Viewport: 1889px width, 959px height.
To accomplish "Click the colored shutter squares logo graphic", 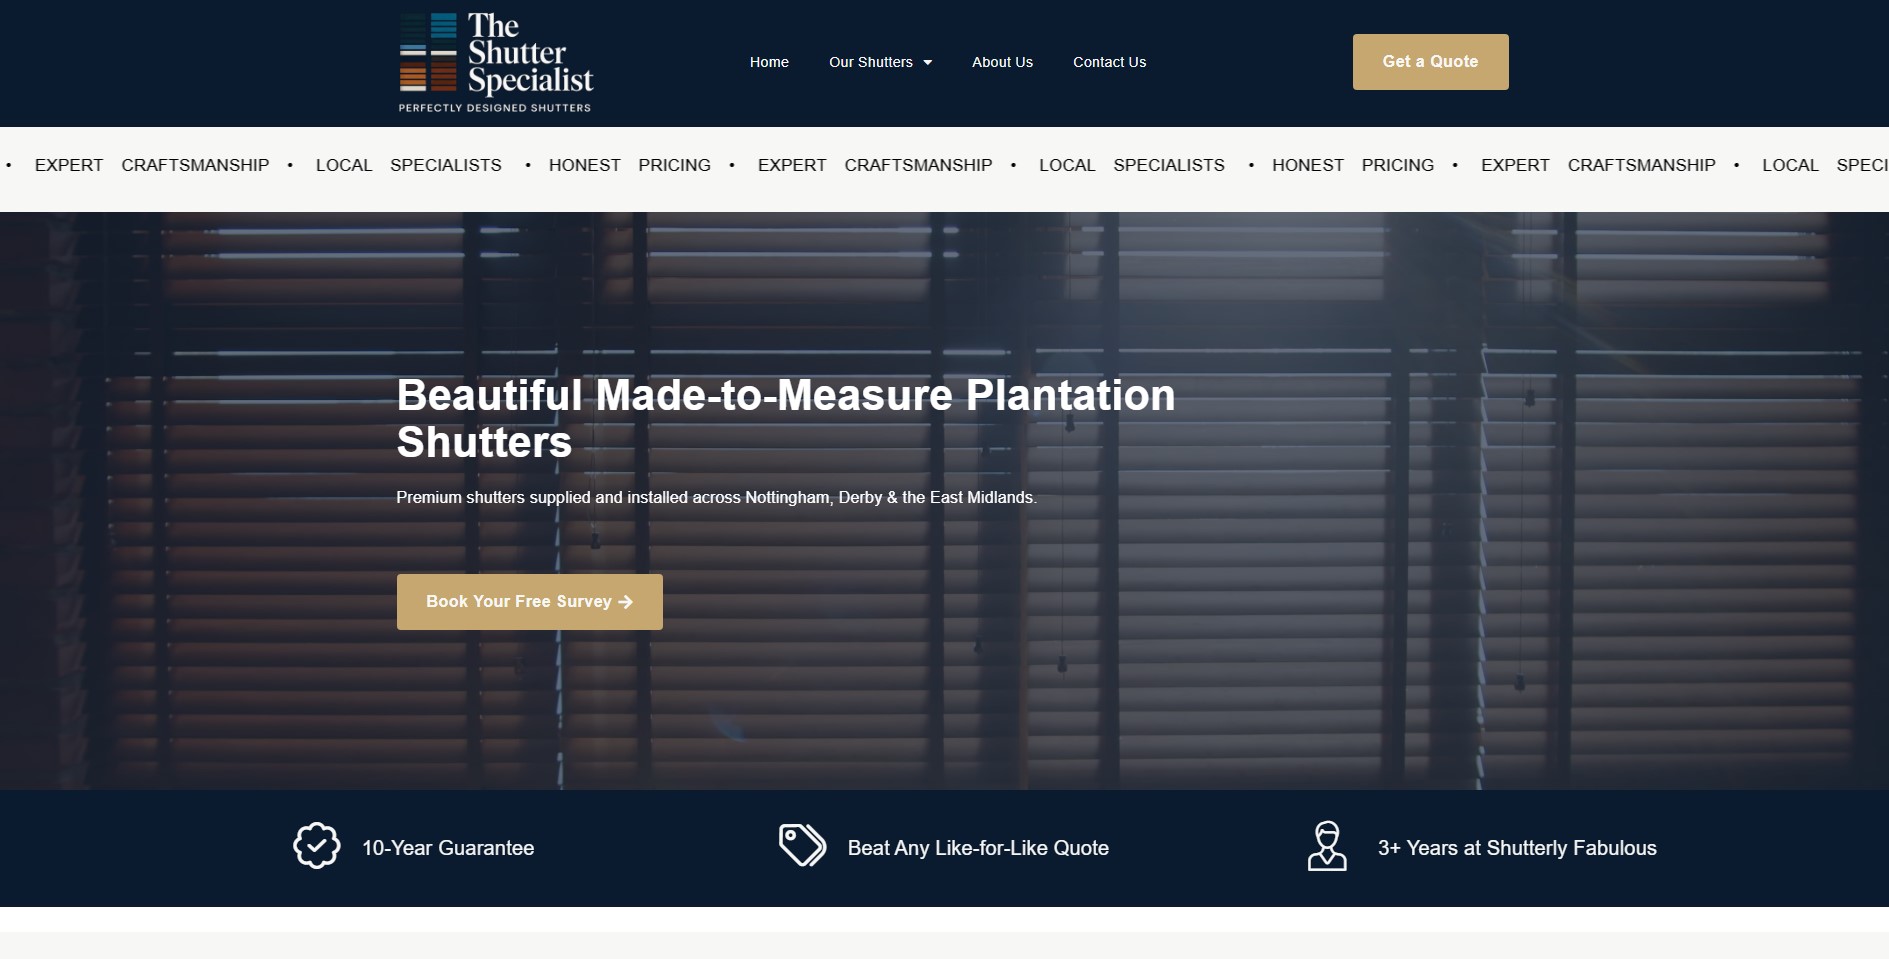I will pyautogui.click(x=428, y=52).
